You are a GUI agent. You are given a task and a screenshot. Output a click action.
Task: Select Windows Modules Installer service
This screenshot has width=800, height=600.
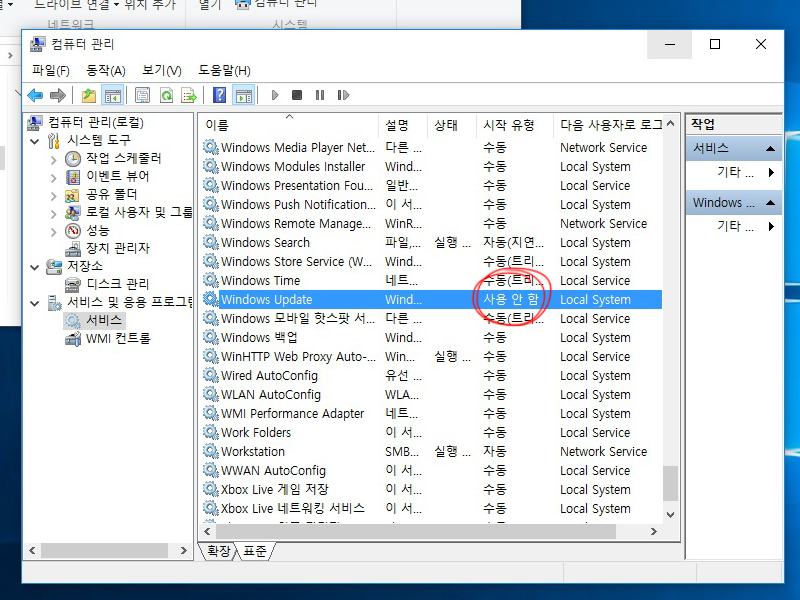[432, 167]
